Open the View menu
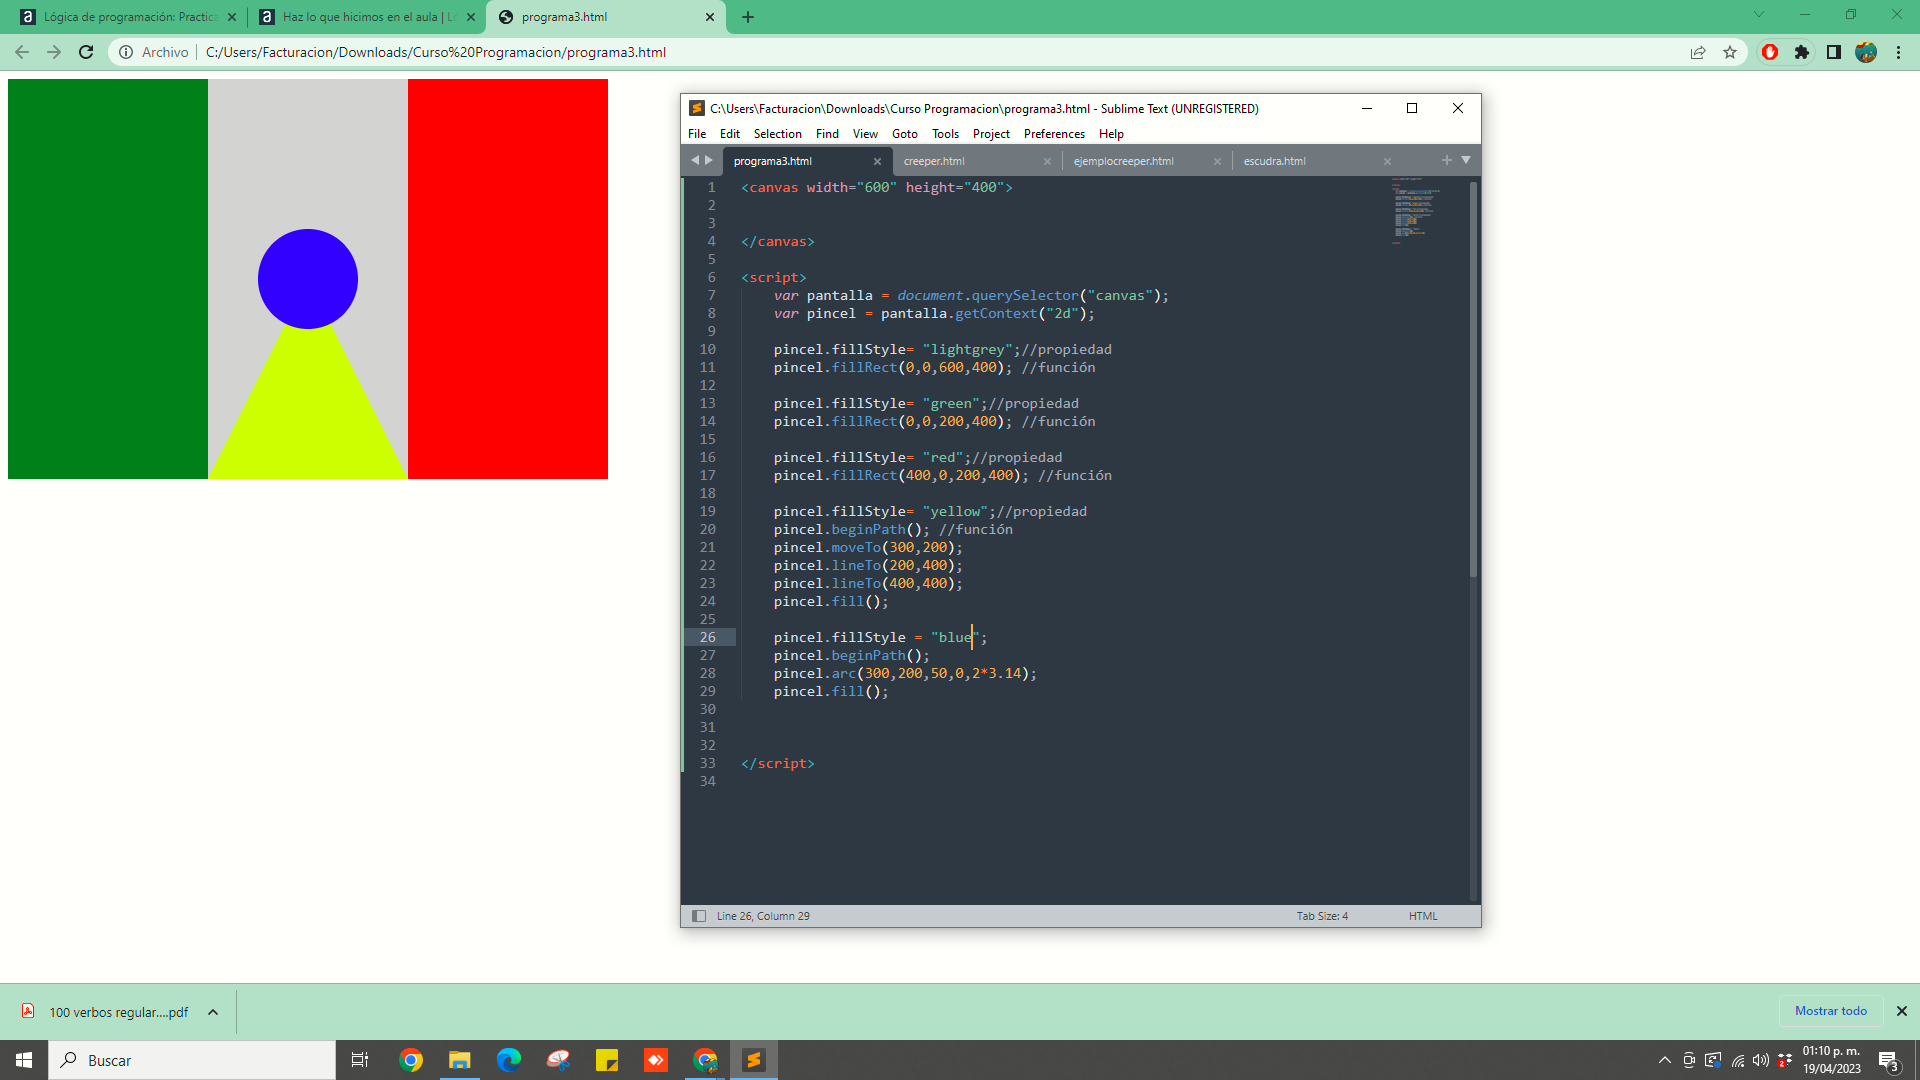 [x=865, y=134]
